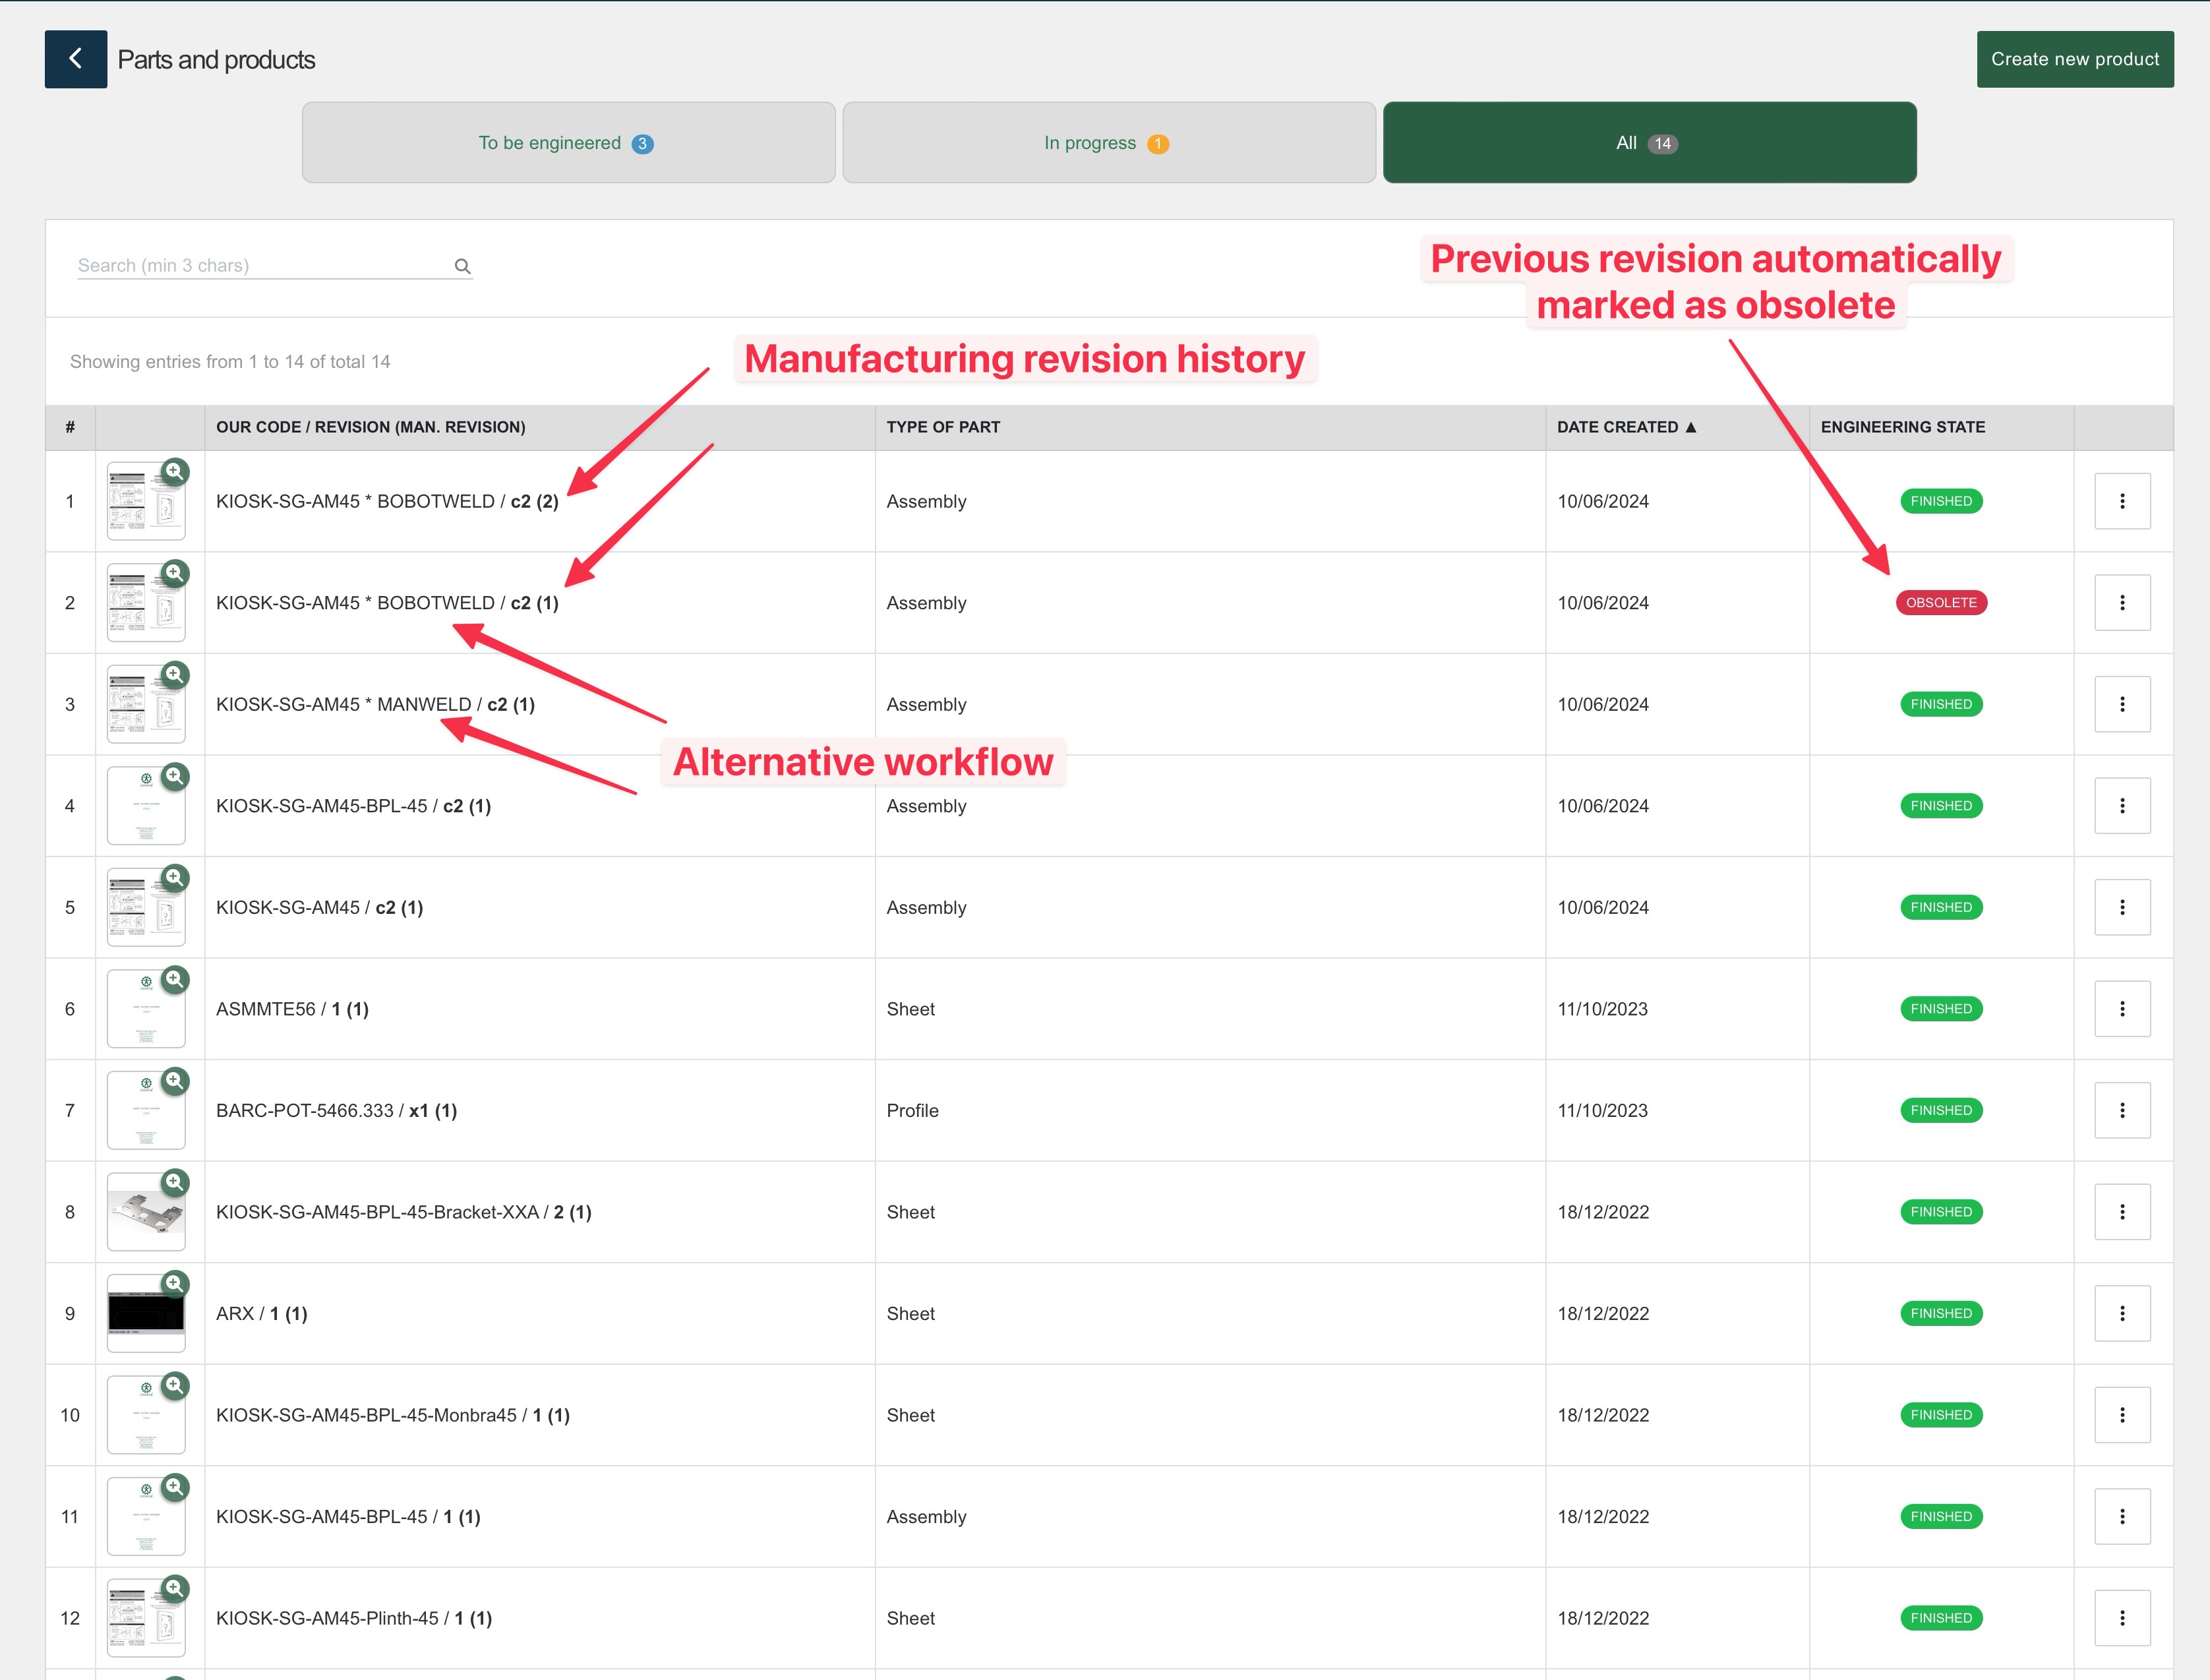
Task: Click the Engineering State column header
Action: (x=1902, y=427)
